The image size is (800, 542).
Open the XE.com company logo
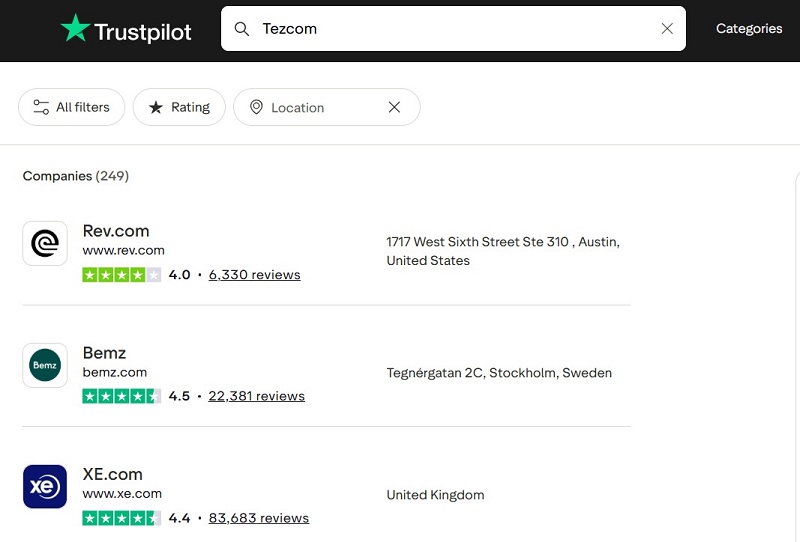click(x=45, y=487)
